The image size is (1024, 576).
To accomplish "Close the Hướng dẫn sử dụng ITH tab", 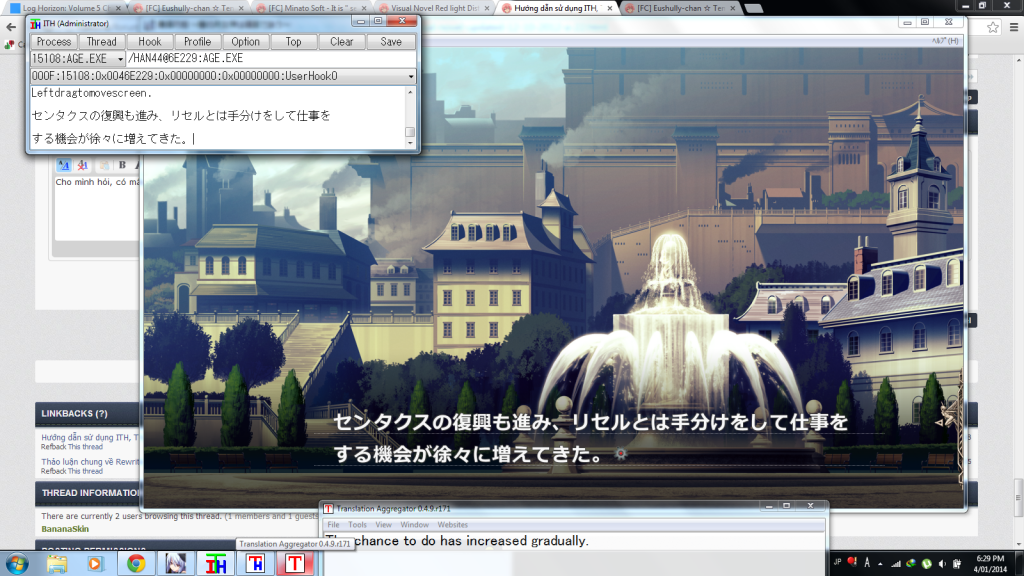I will point(609,8).
